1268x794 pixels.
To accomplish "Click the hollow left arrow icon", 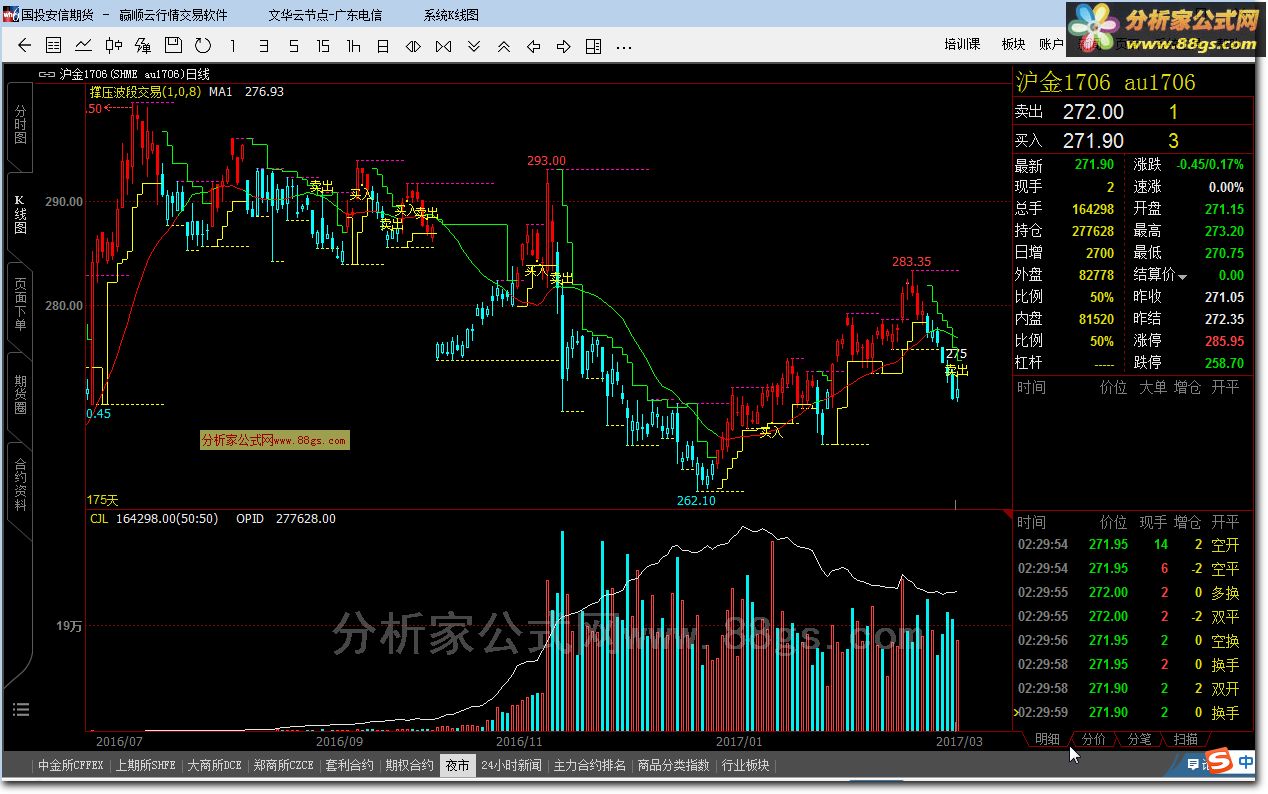I will 534,46.
